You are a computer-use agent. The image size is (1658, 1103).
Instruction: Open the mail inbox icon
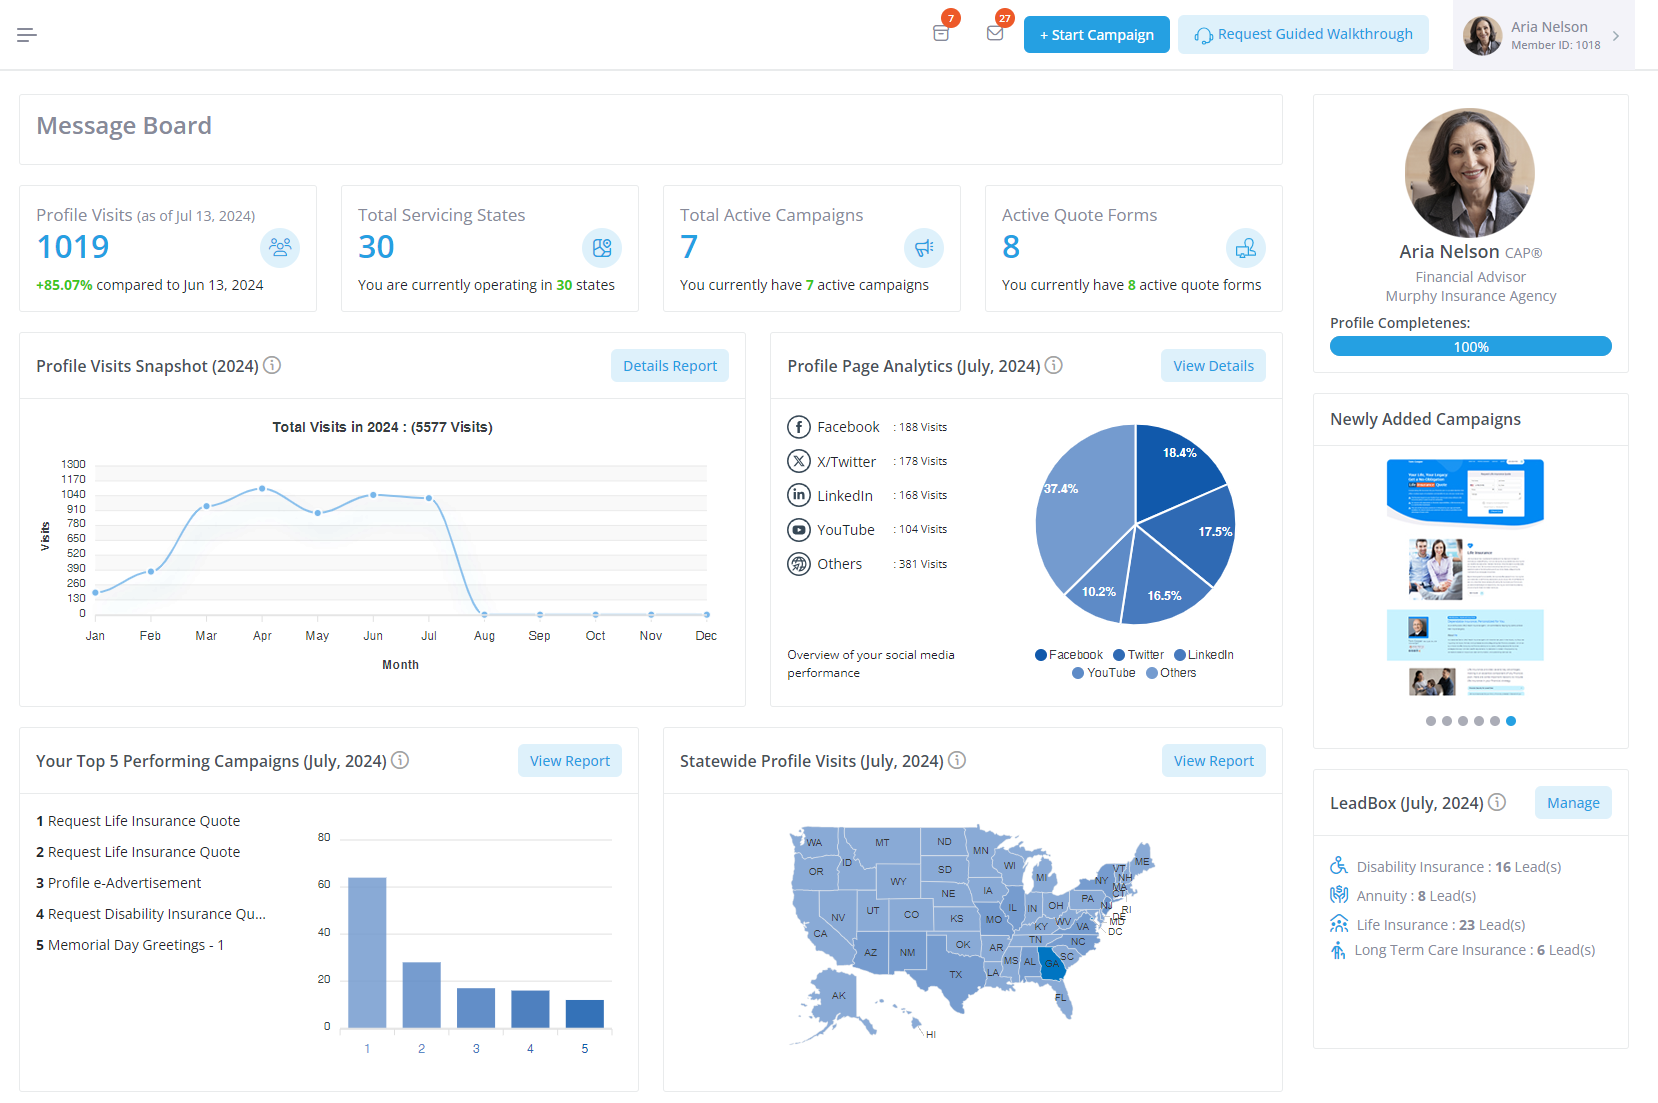pos(995,33)
